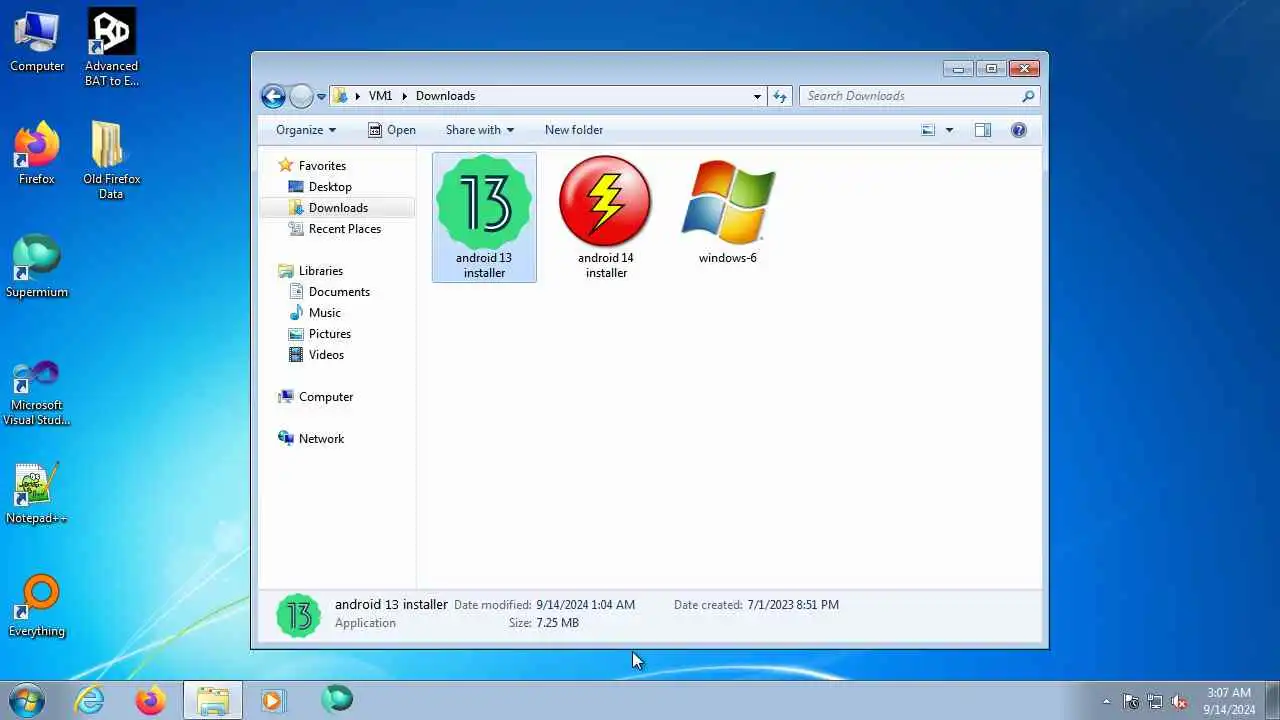Select the Computer desktop icon

click(37, 42)
